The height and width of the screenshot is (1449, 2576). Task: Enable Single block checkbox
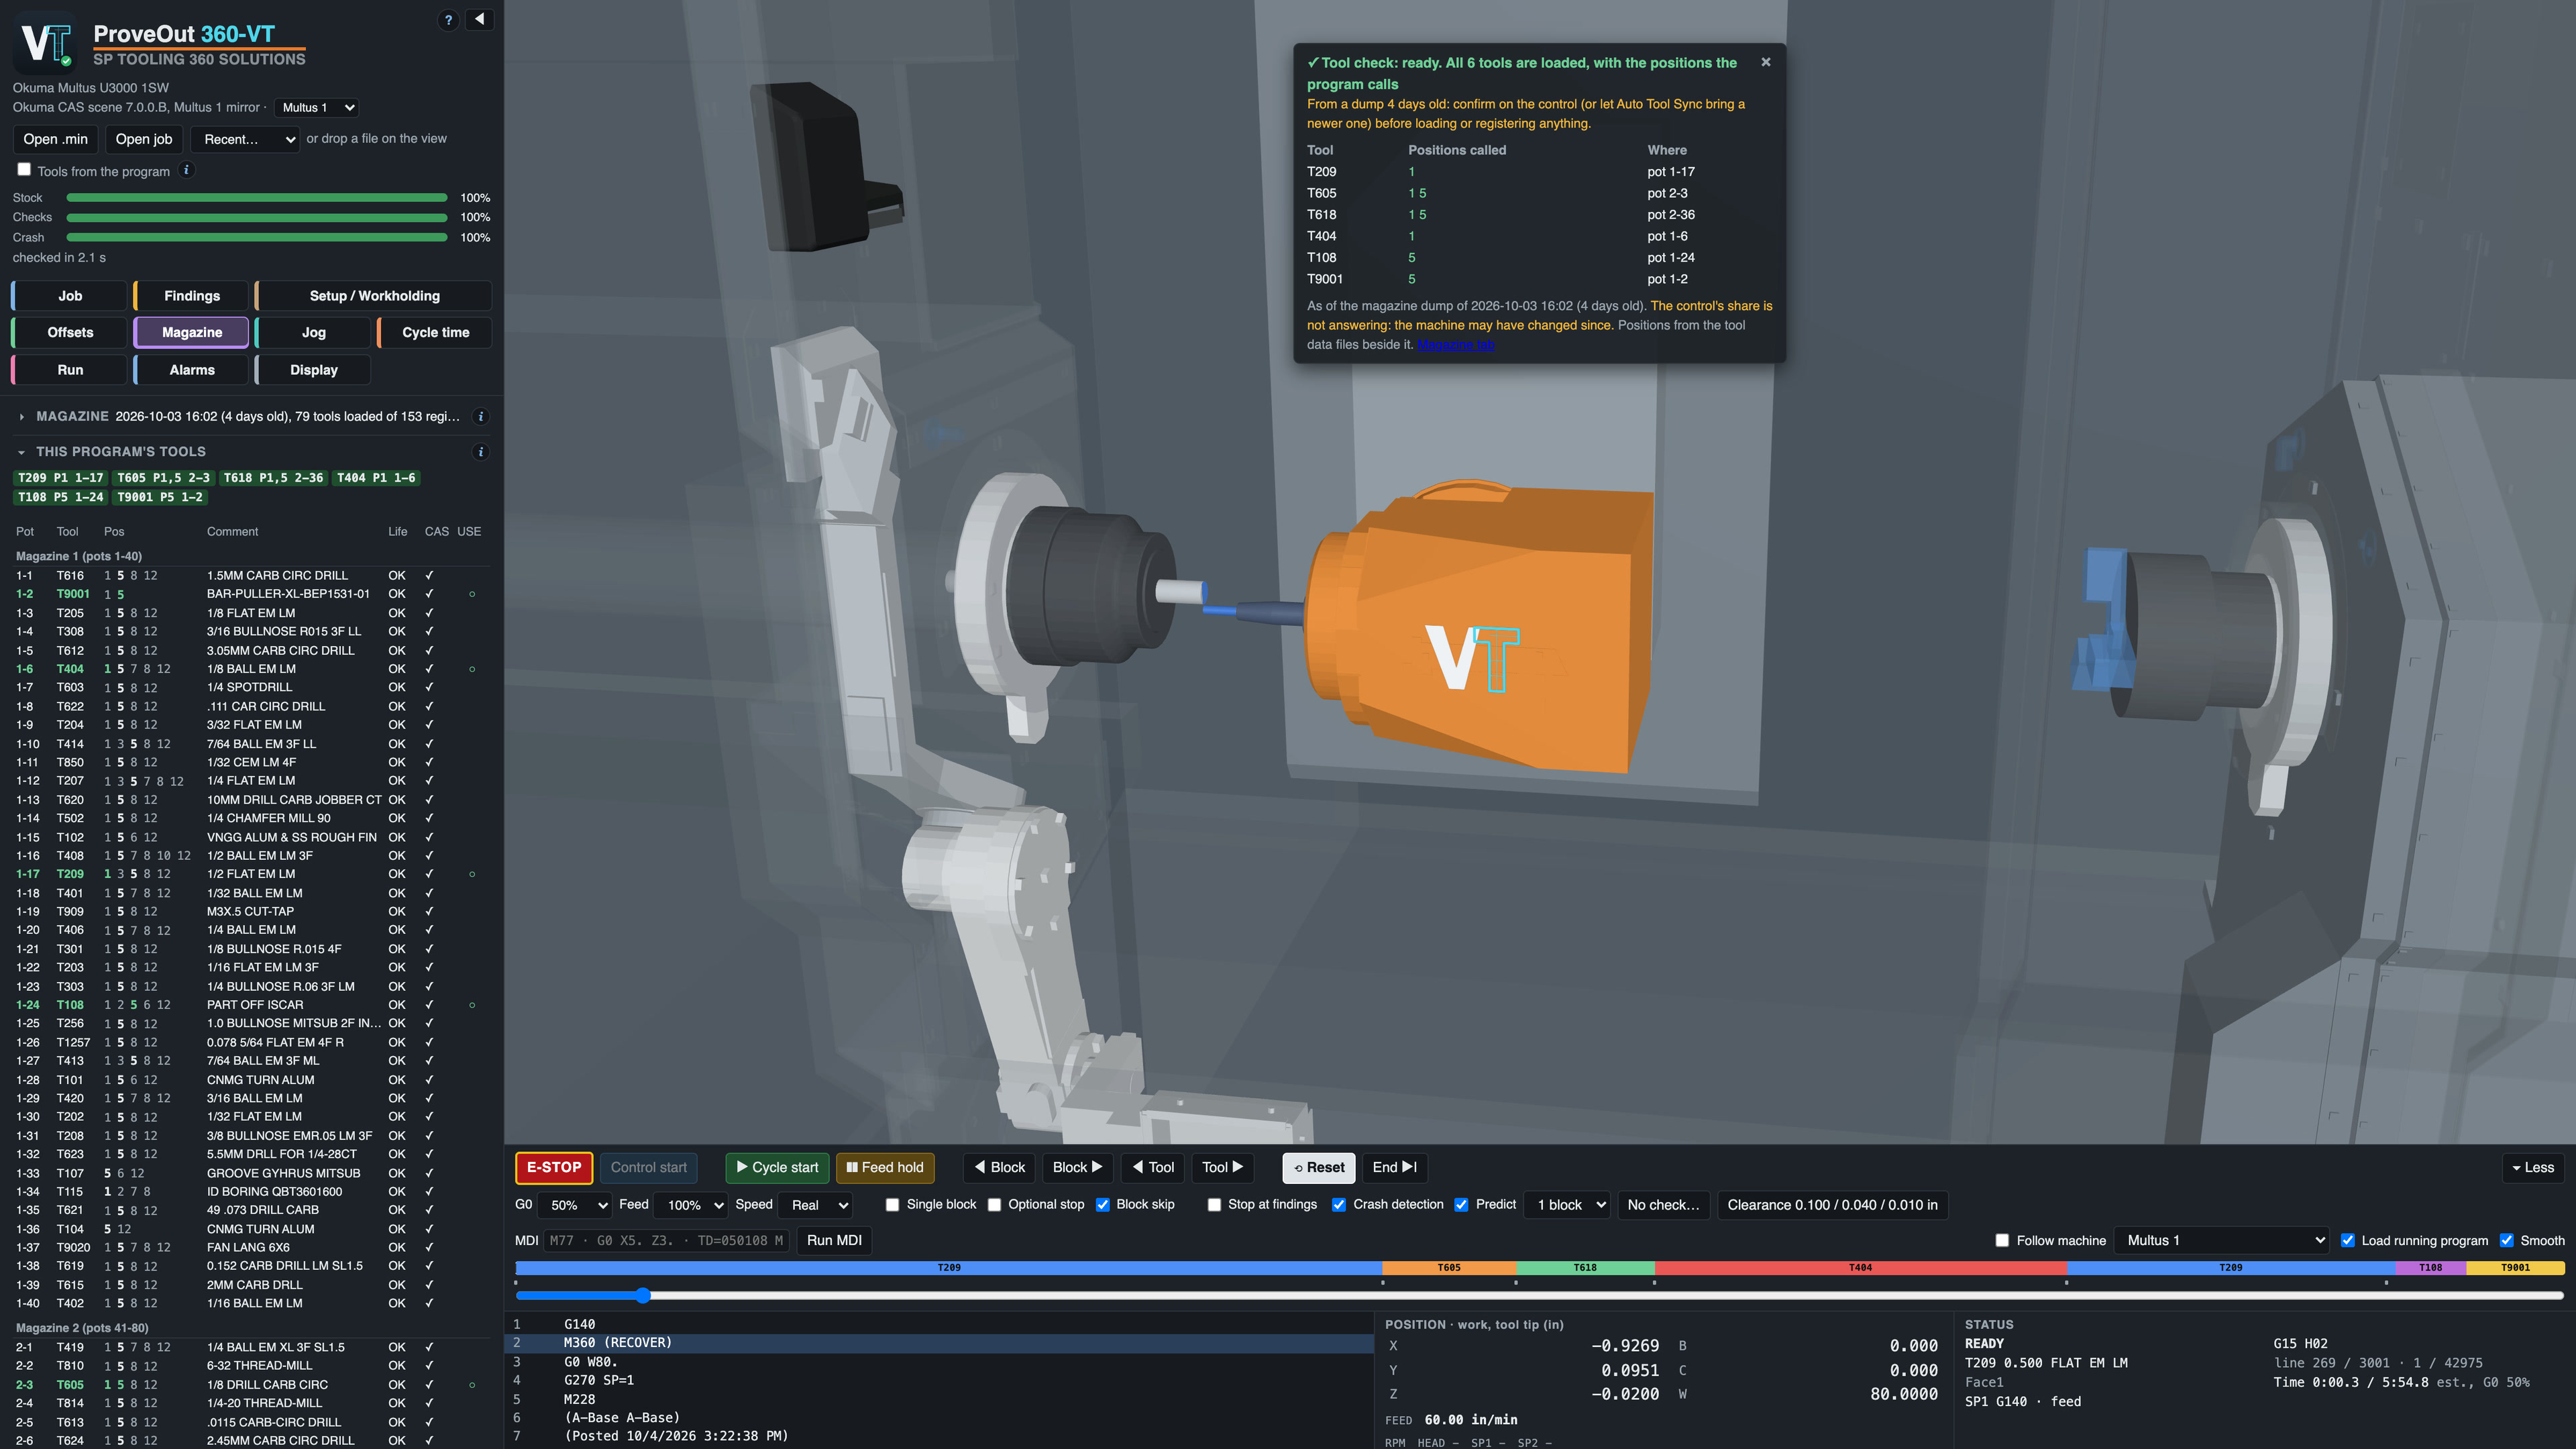[892, 1205]
